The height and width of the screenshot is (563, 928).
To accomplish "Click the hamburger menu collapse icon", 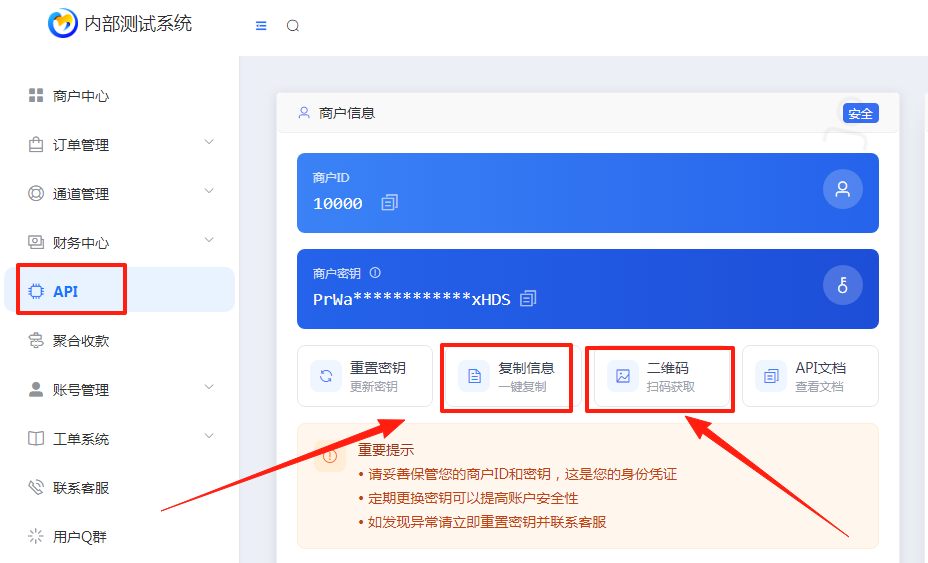I will pos(261,26).
